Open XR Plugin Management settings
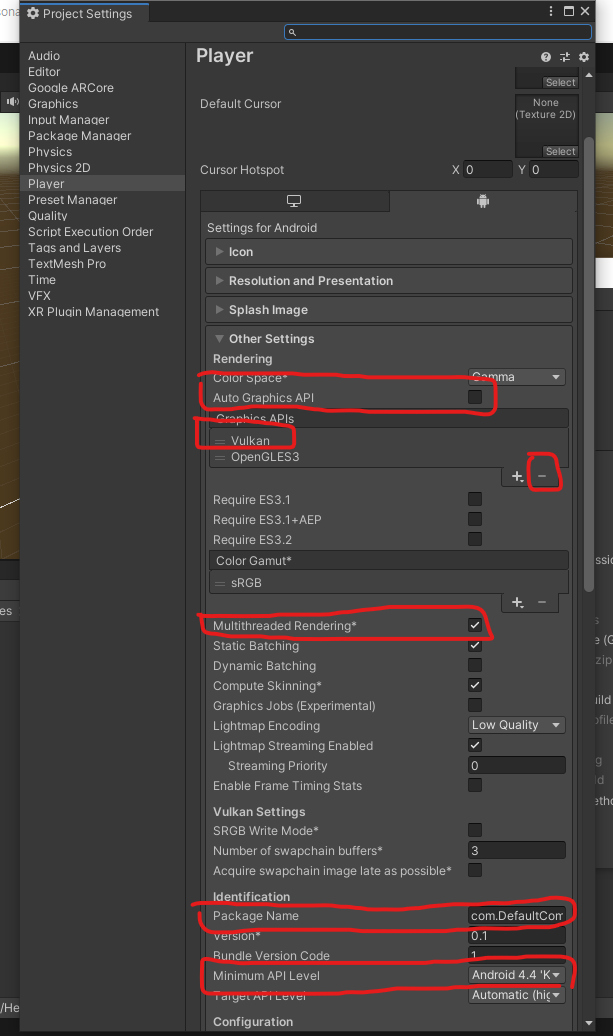 [93, 312]
